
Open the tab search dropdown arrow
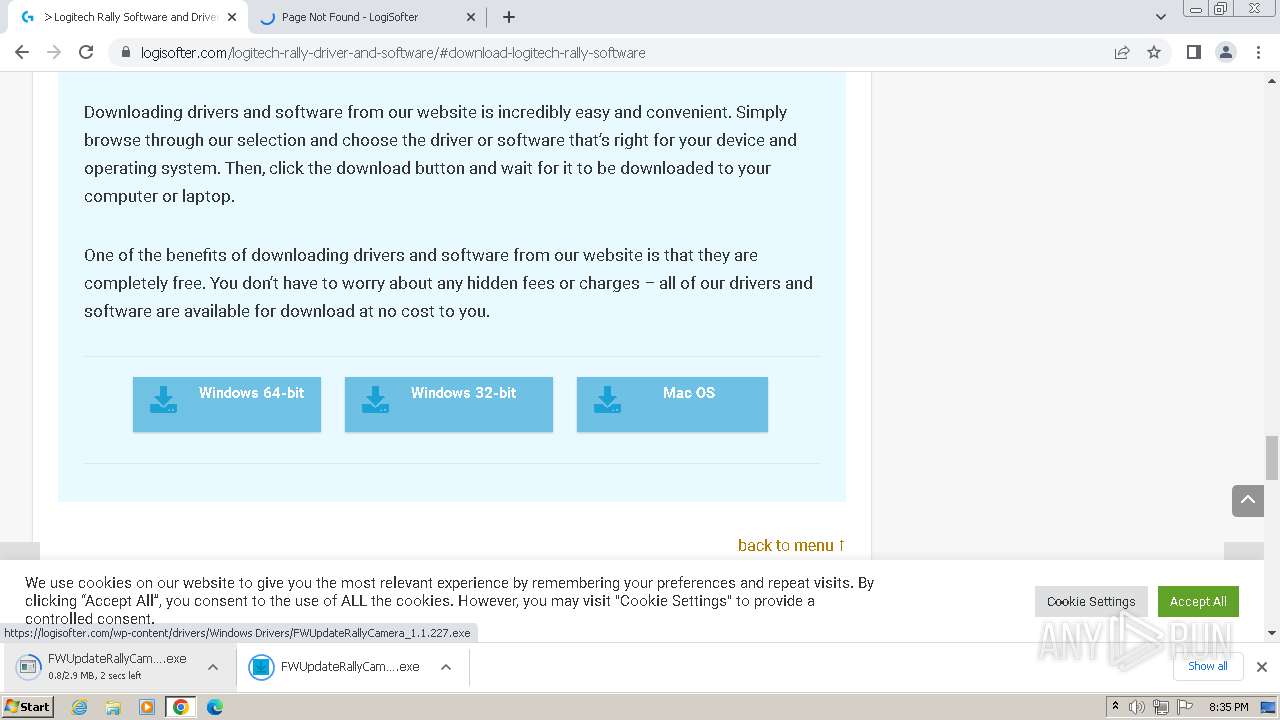1160,17
